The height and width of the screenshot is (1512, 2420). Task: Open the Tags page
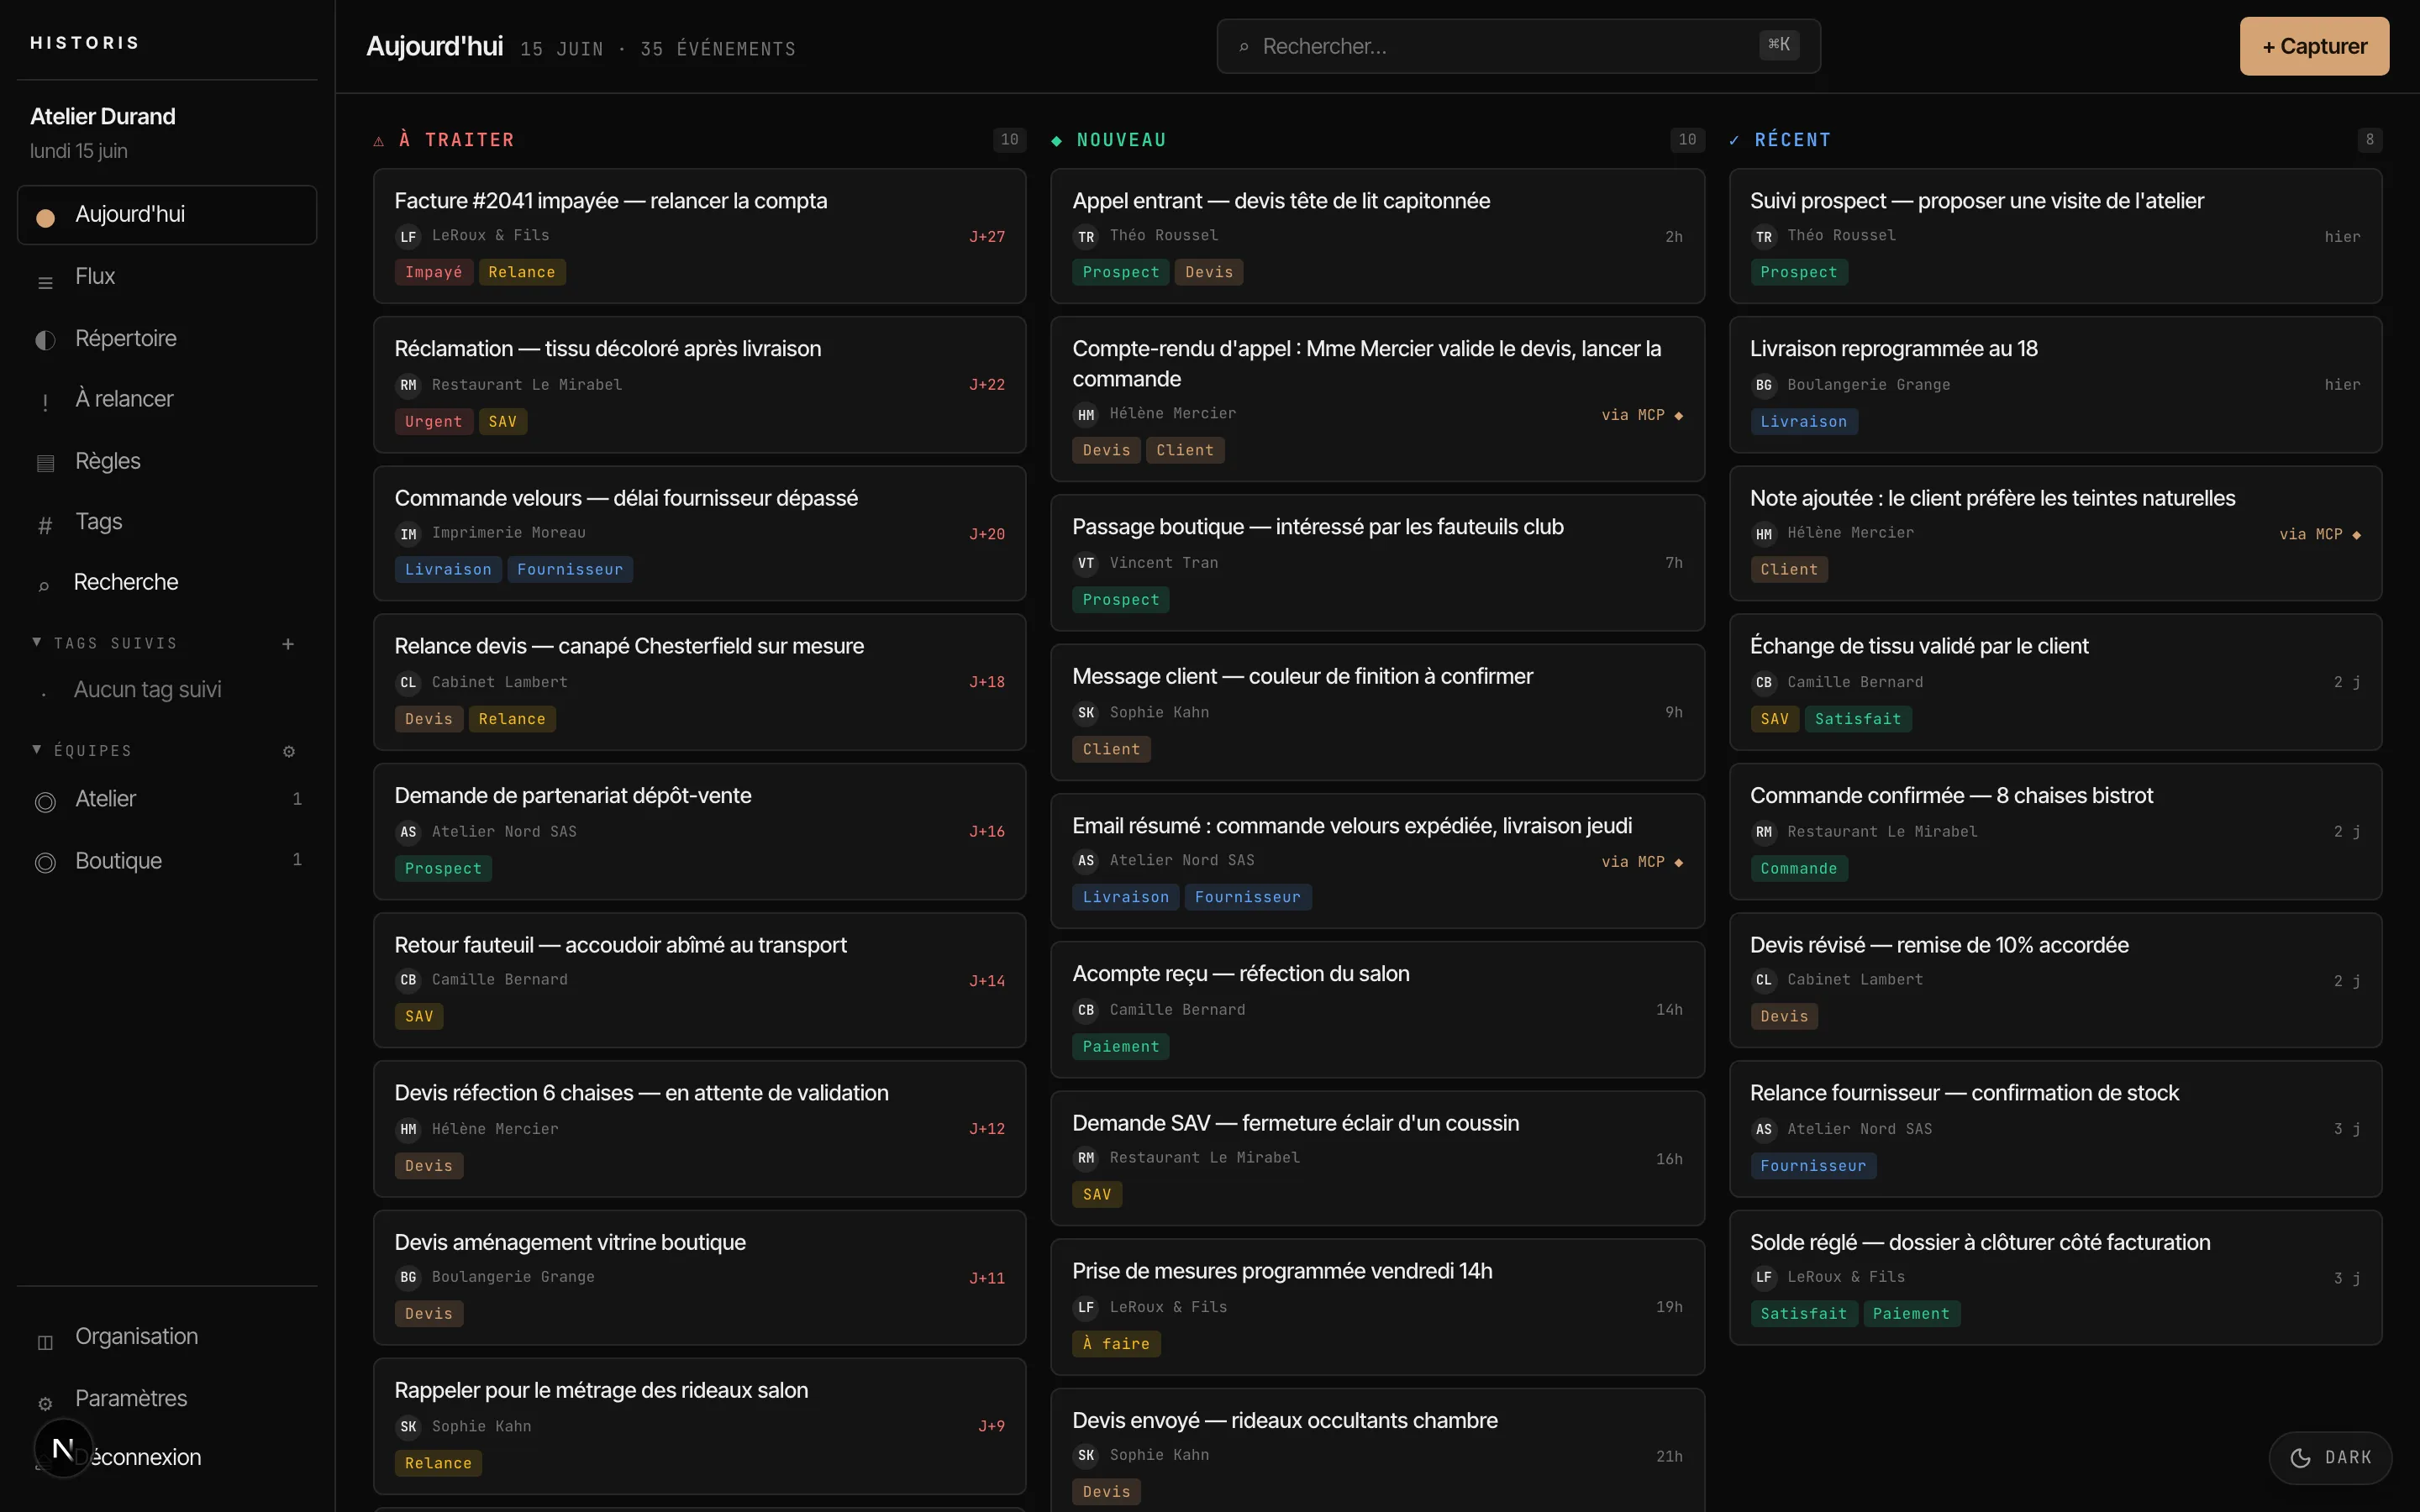point(167,522)
